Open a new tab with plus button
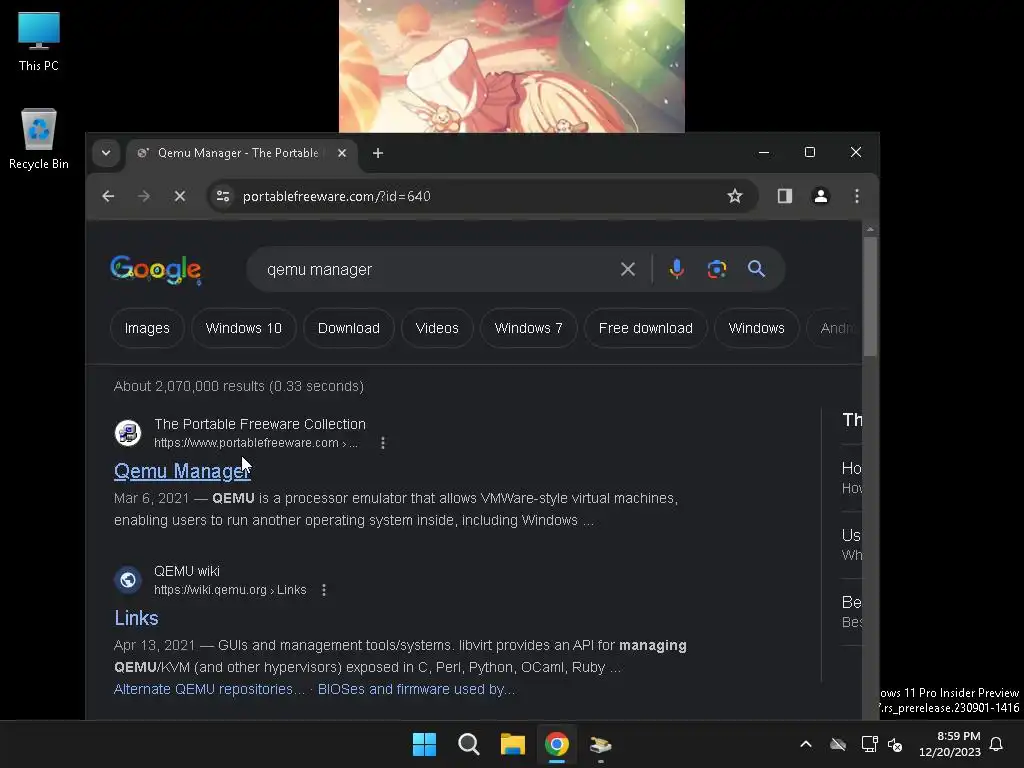Screen dimensions: 1024x768 coord(377,153)
